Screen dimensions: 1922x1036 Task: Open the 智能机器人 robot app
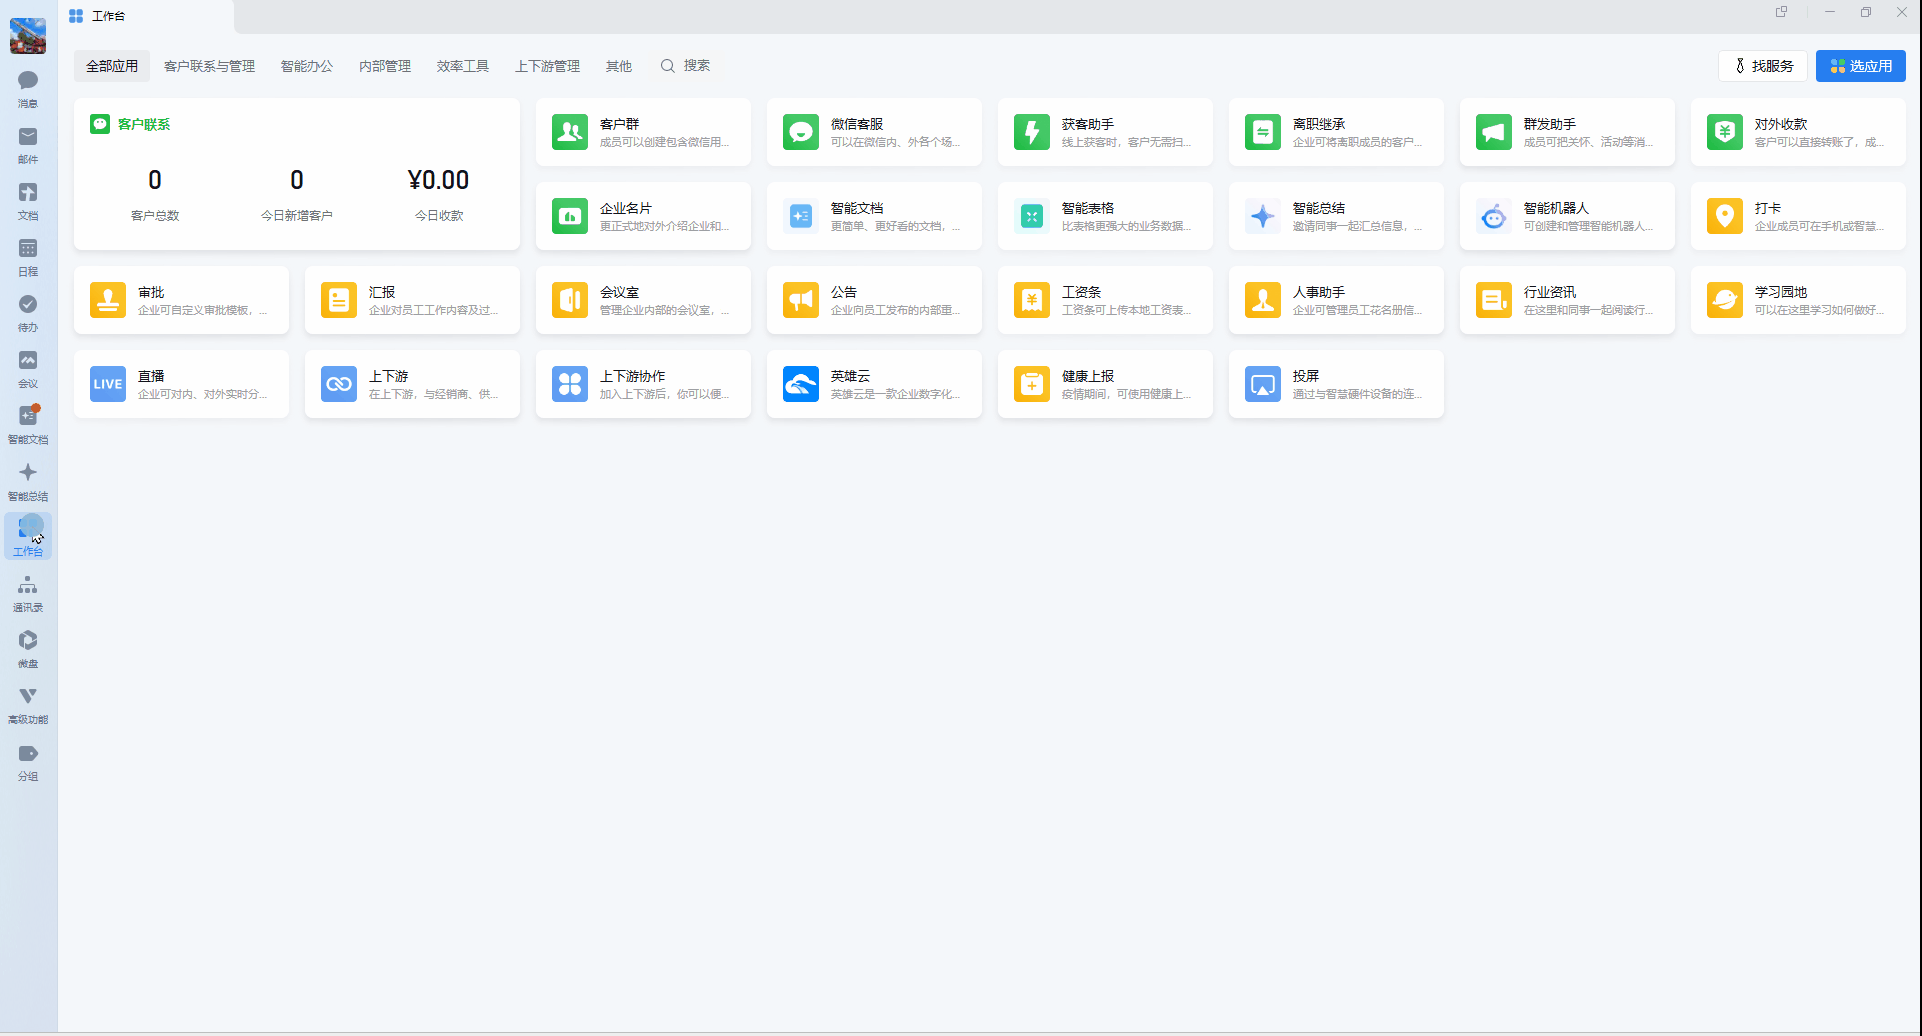pos(1567,216)
